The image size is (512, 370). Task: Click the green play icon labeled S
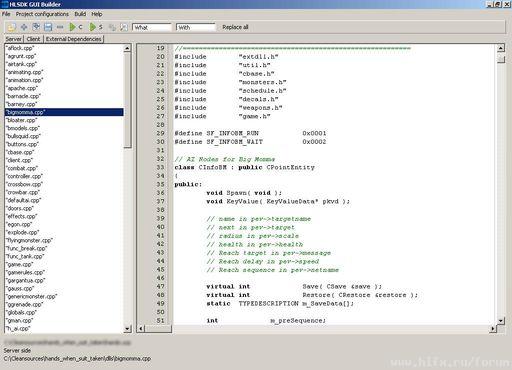pyautogui.click(x=93, y=27)
